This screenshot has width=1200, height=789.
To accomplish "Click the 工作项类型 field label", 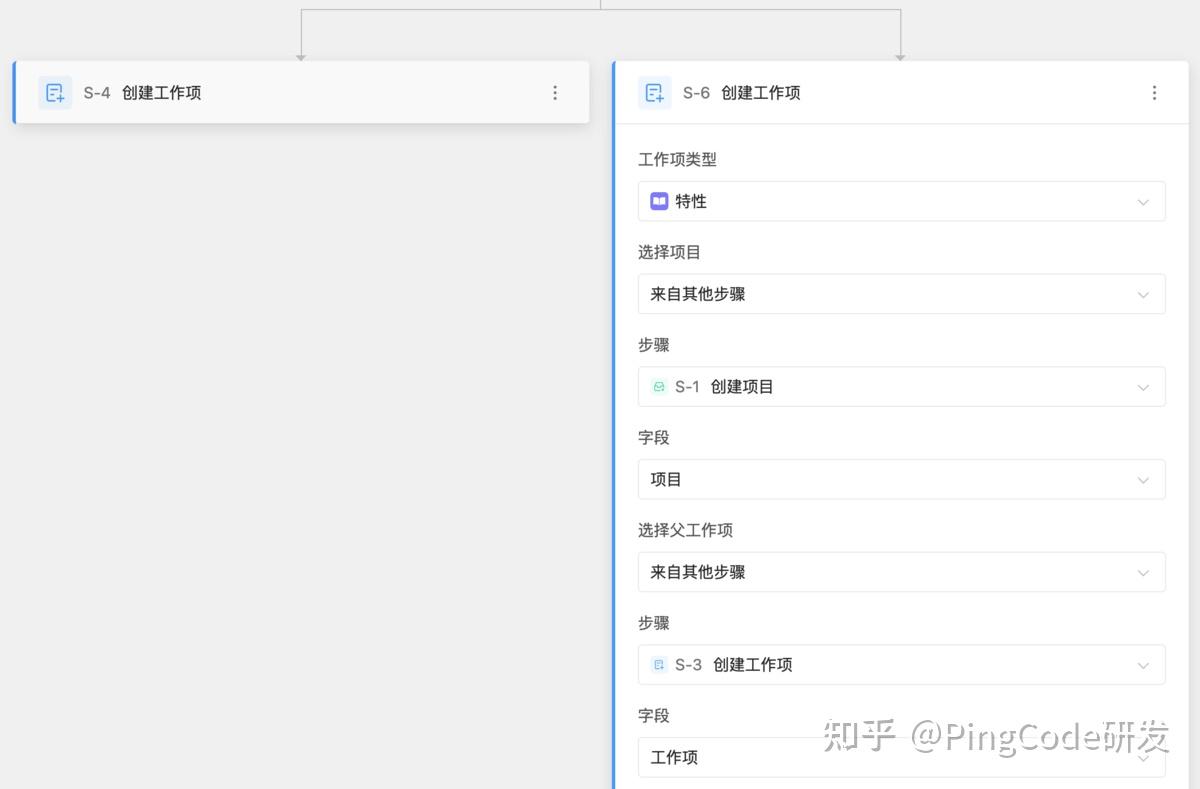I will point(677,159).
